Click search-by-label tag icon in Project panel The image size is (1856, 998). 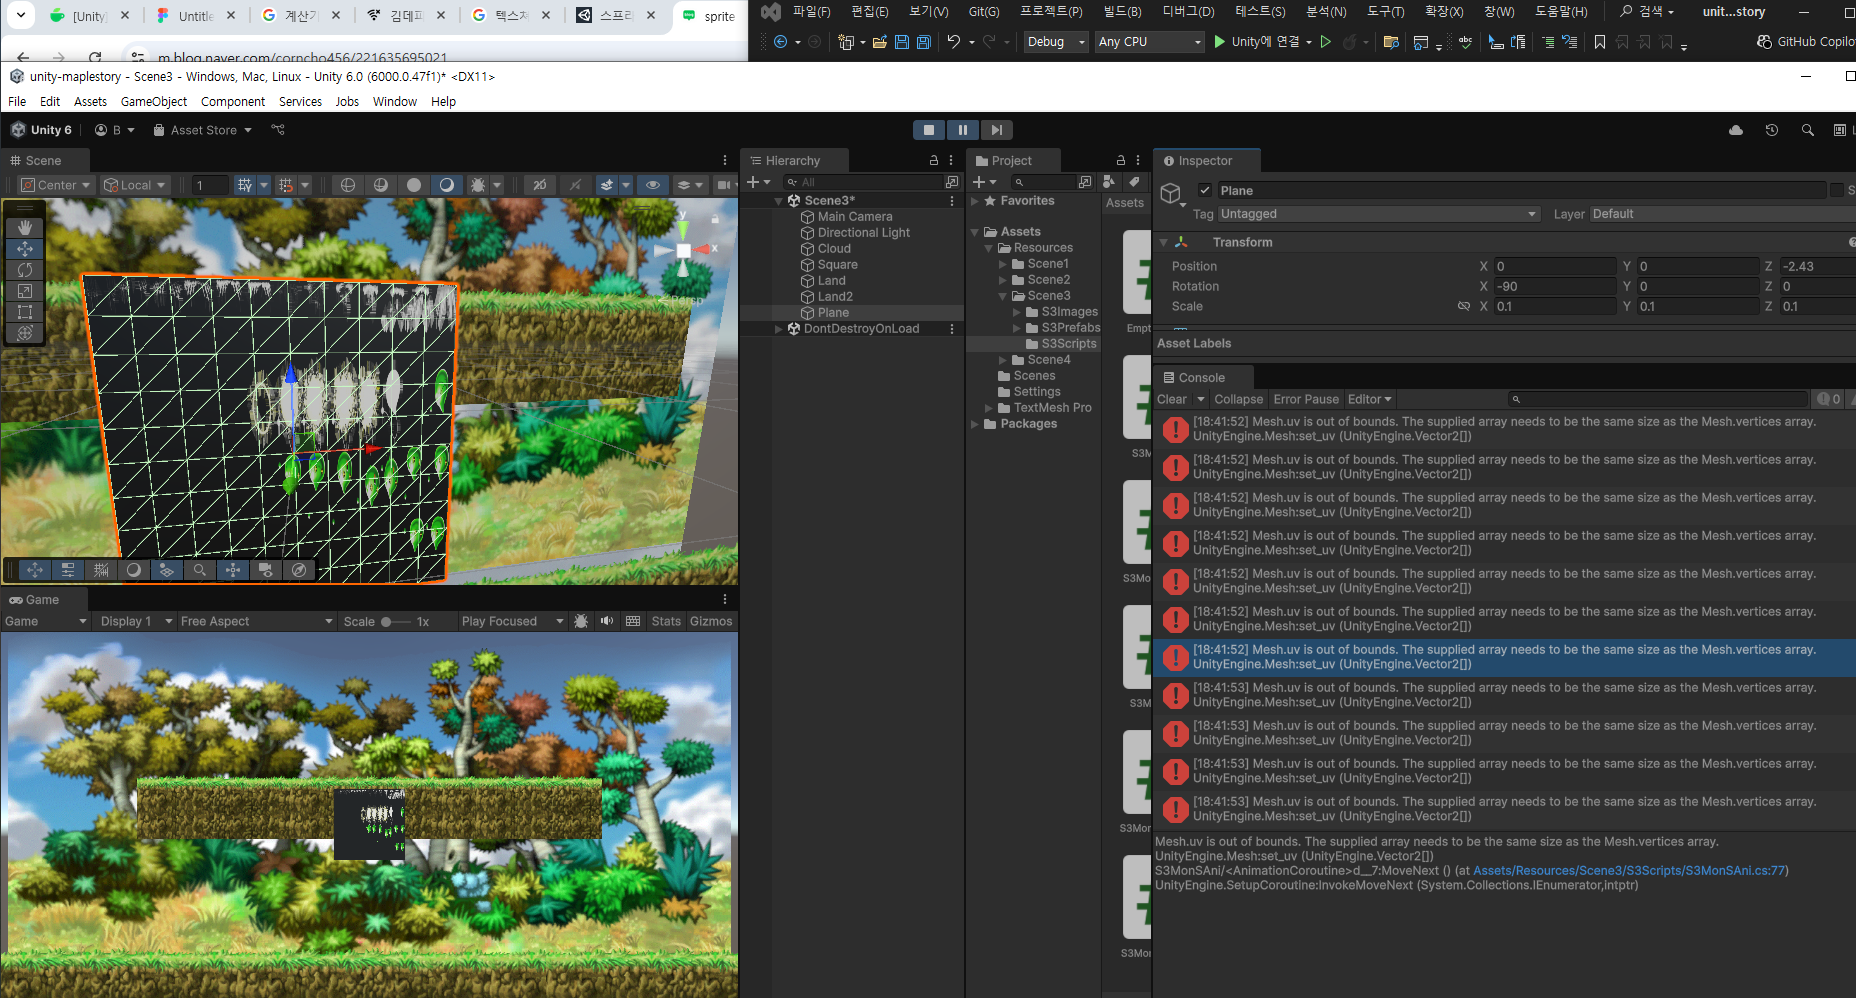pyautogui.click(x=1133, y=182)
